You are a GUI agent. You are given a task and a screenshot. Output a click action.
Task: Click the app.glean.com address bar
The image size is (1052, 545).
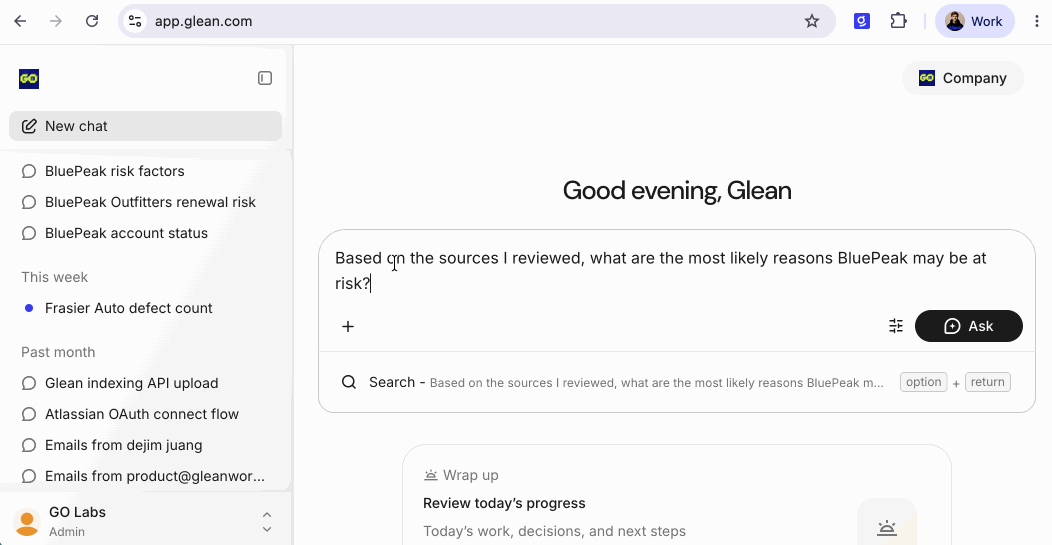pos(476,21)
